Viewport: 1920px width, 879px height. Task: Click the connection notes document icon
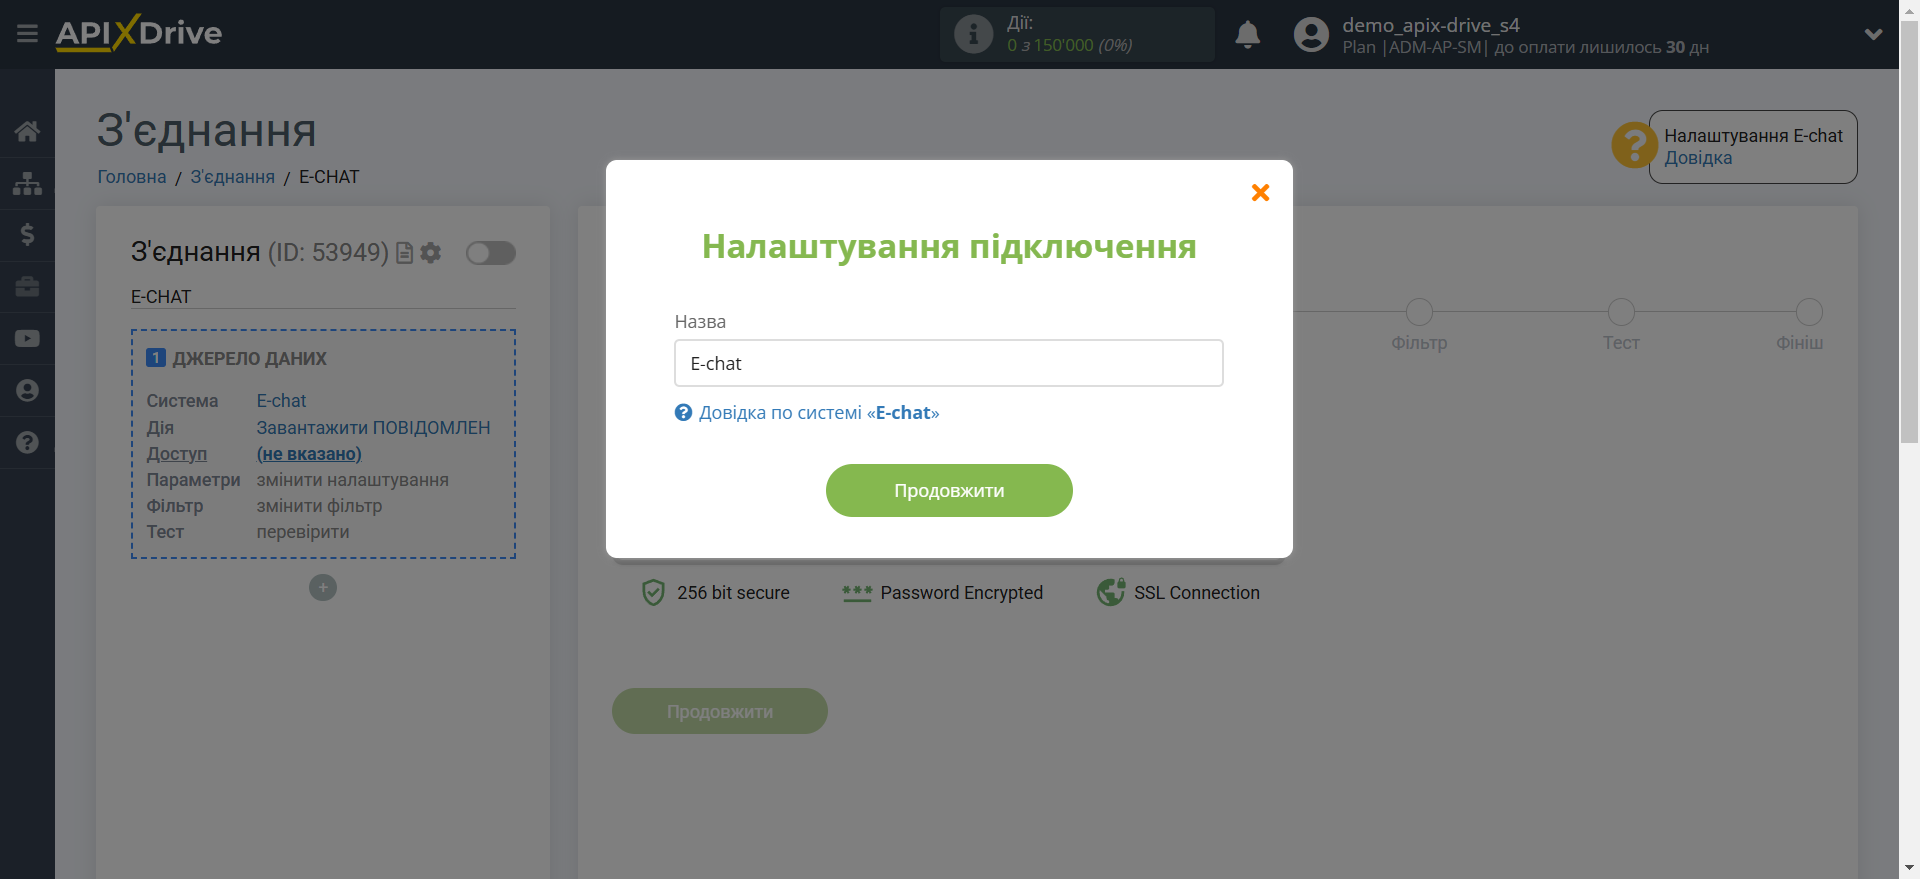[x=404, y=253]
